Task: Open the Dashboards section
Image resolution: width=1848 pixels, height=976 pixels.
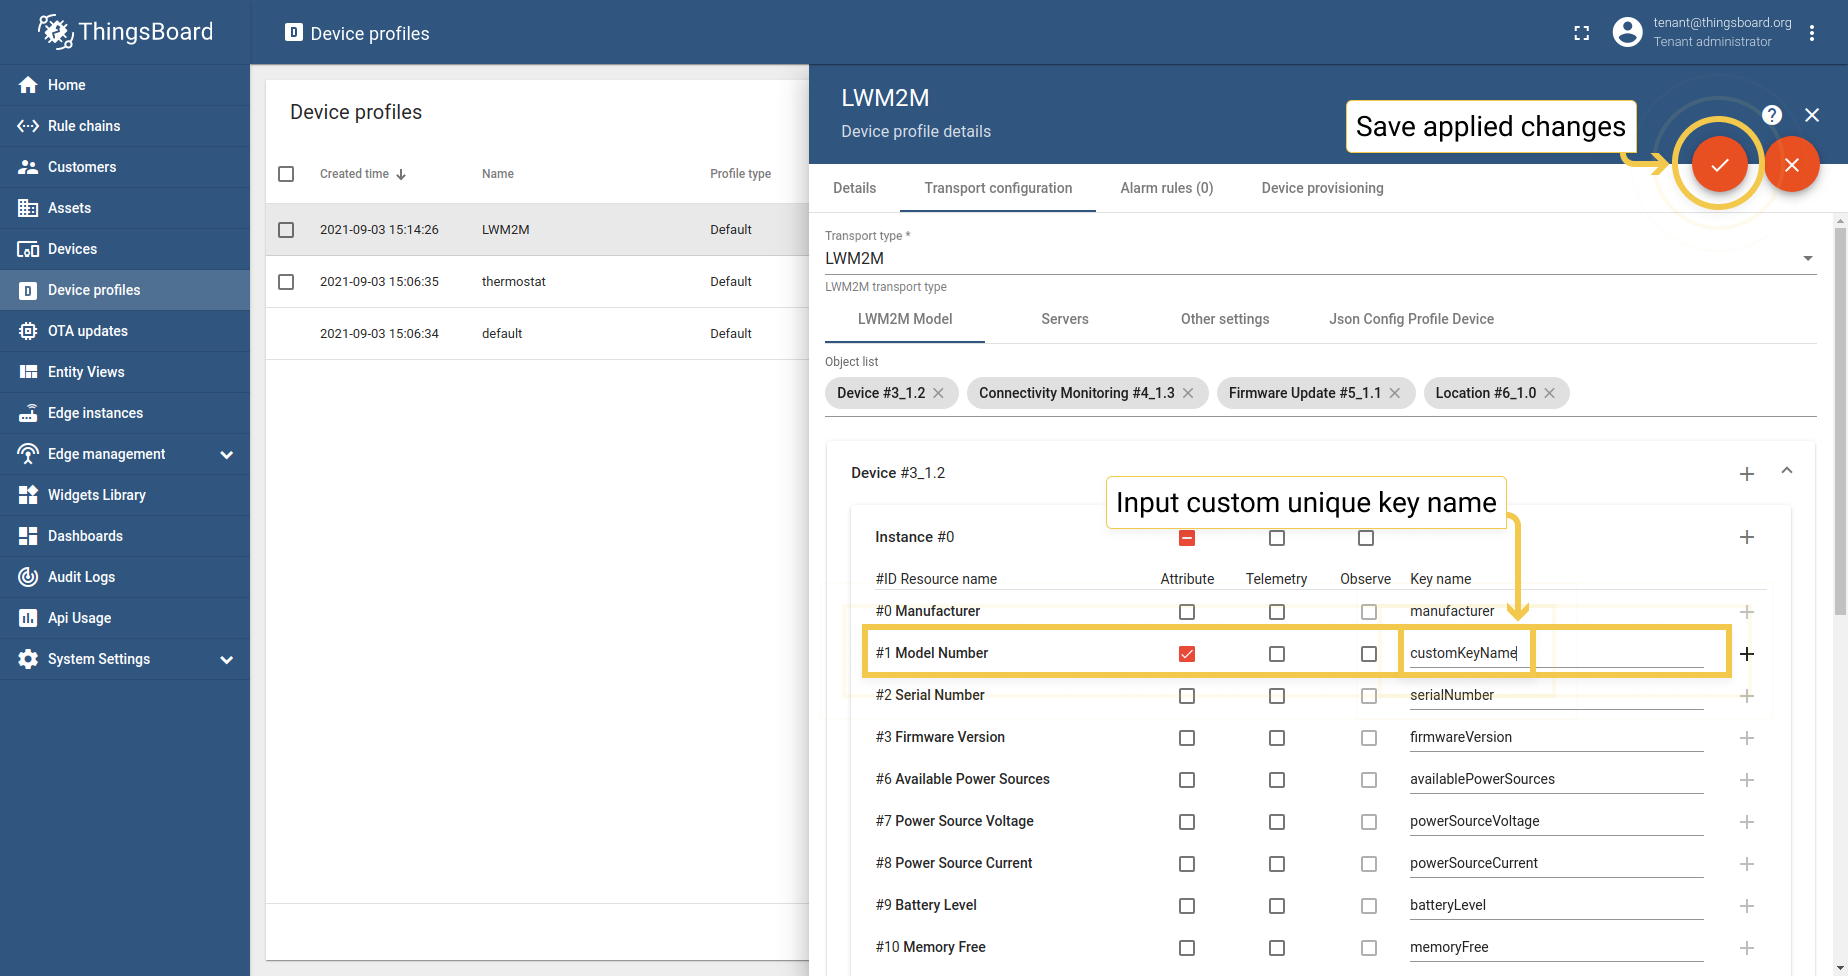Action: point(86,536)
